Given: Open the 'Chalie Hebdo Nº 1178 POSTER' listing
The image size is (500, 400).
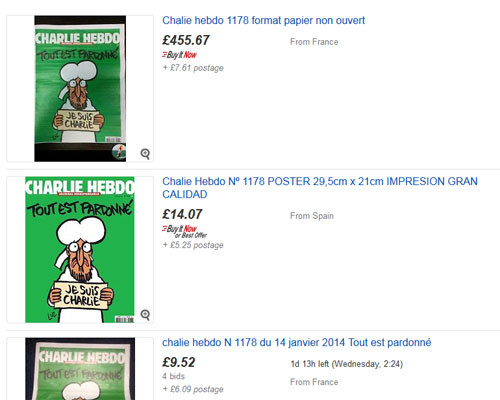Looking at the screenshot, I should click(x=320, y=188).
